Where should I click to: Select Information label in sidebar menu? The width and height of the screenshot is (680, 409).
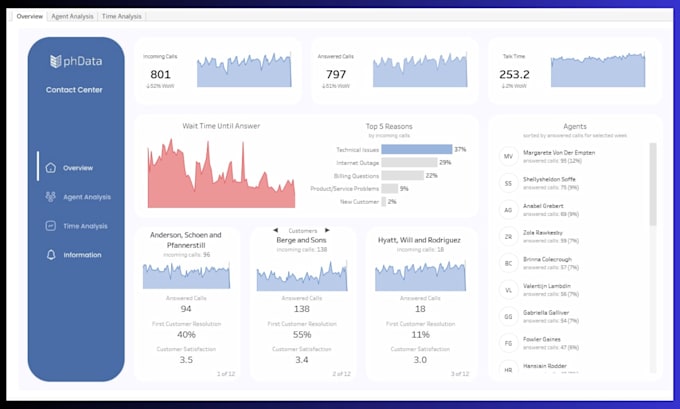82,255
